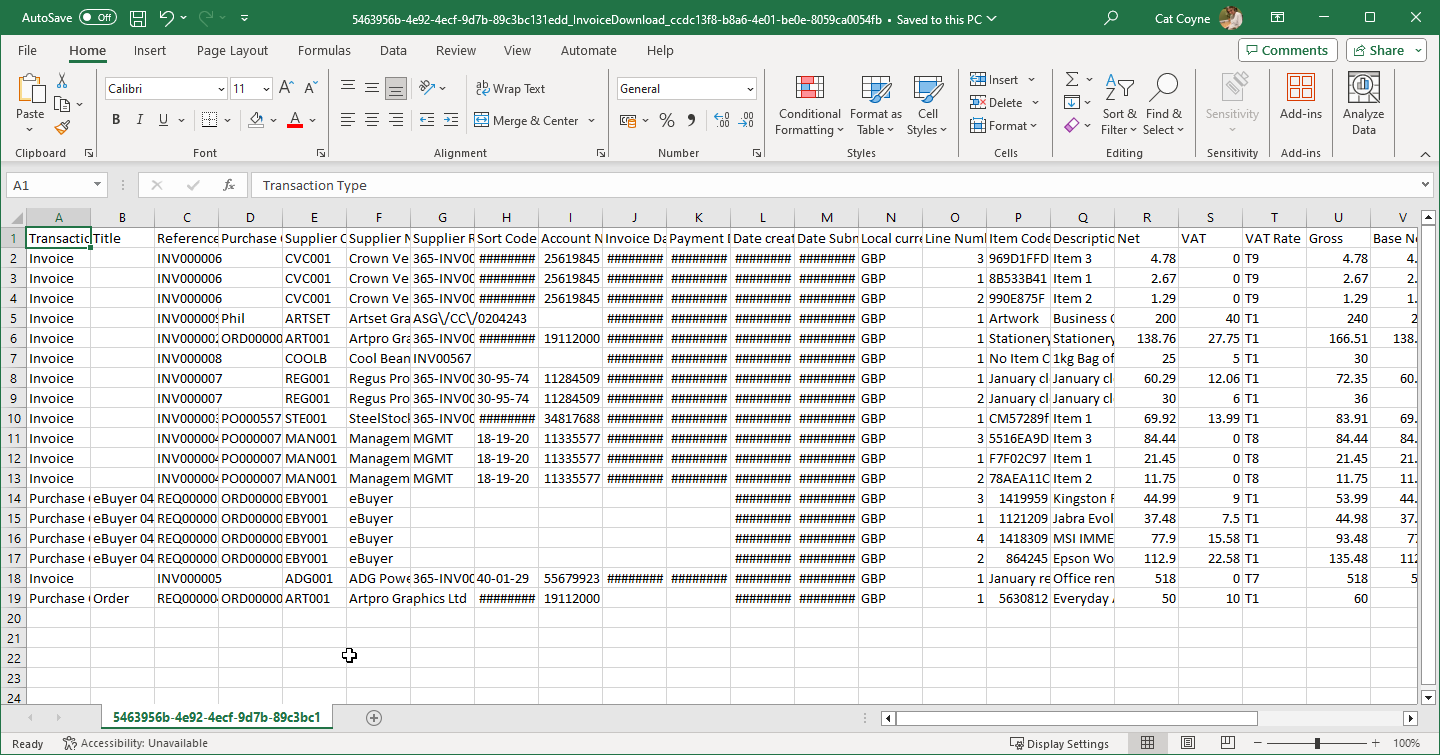Open the File menu
Screen dimensions: 1440x755
coord(27,50)
